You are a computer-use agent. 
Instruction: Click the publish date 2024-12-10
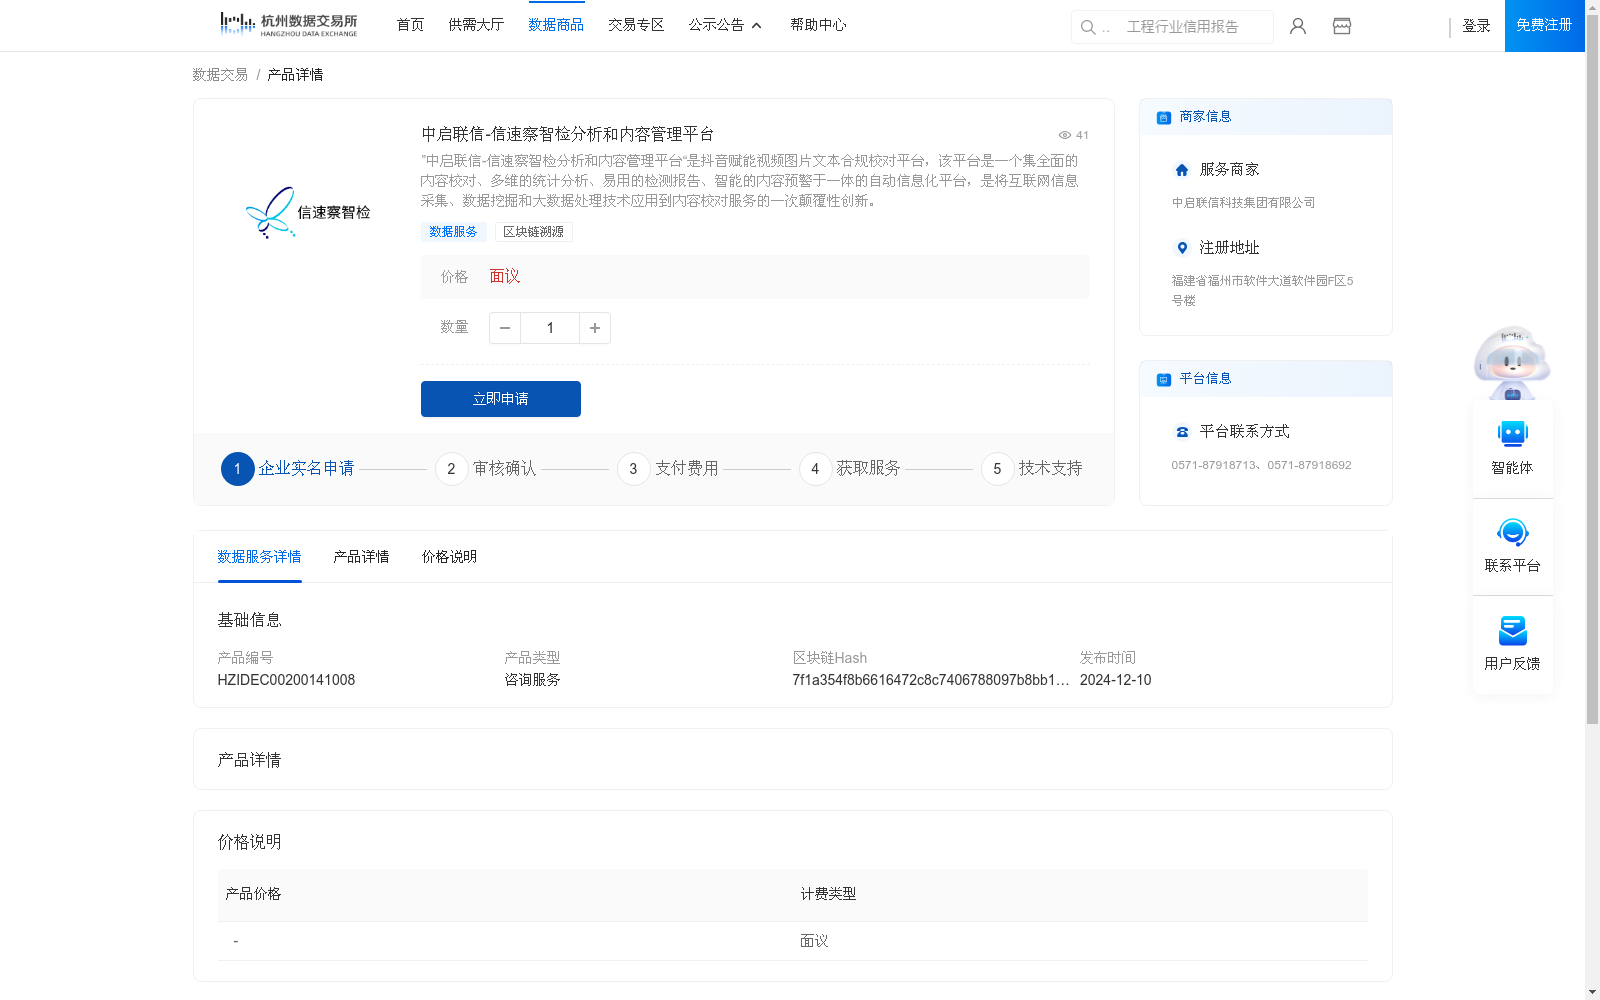(x=1115, y=680)
